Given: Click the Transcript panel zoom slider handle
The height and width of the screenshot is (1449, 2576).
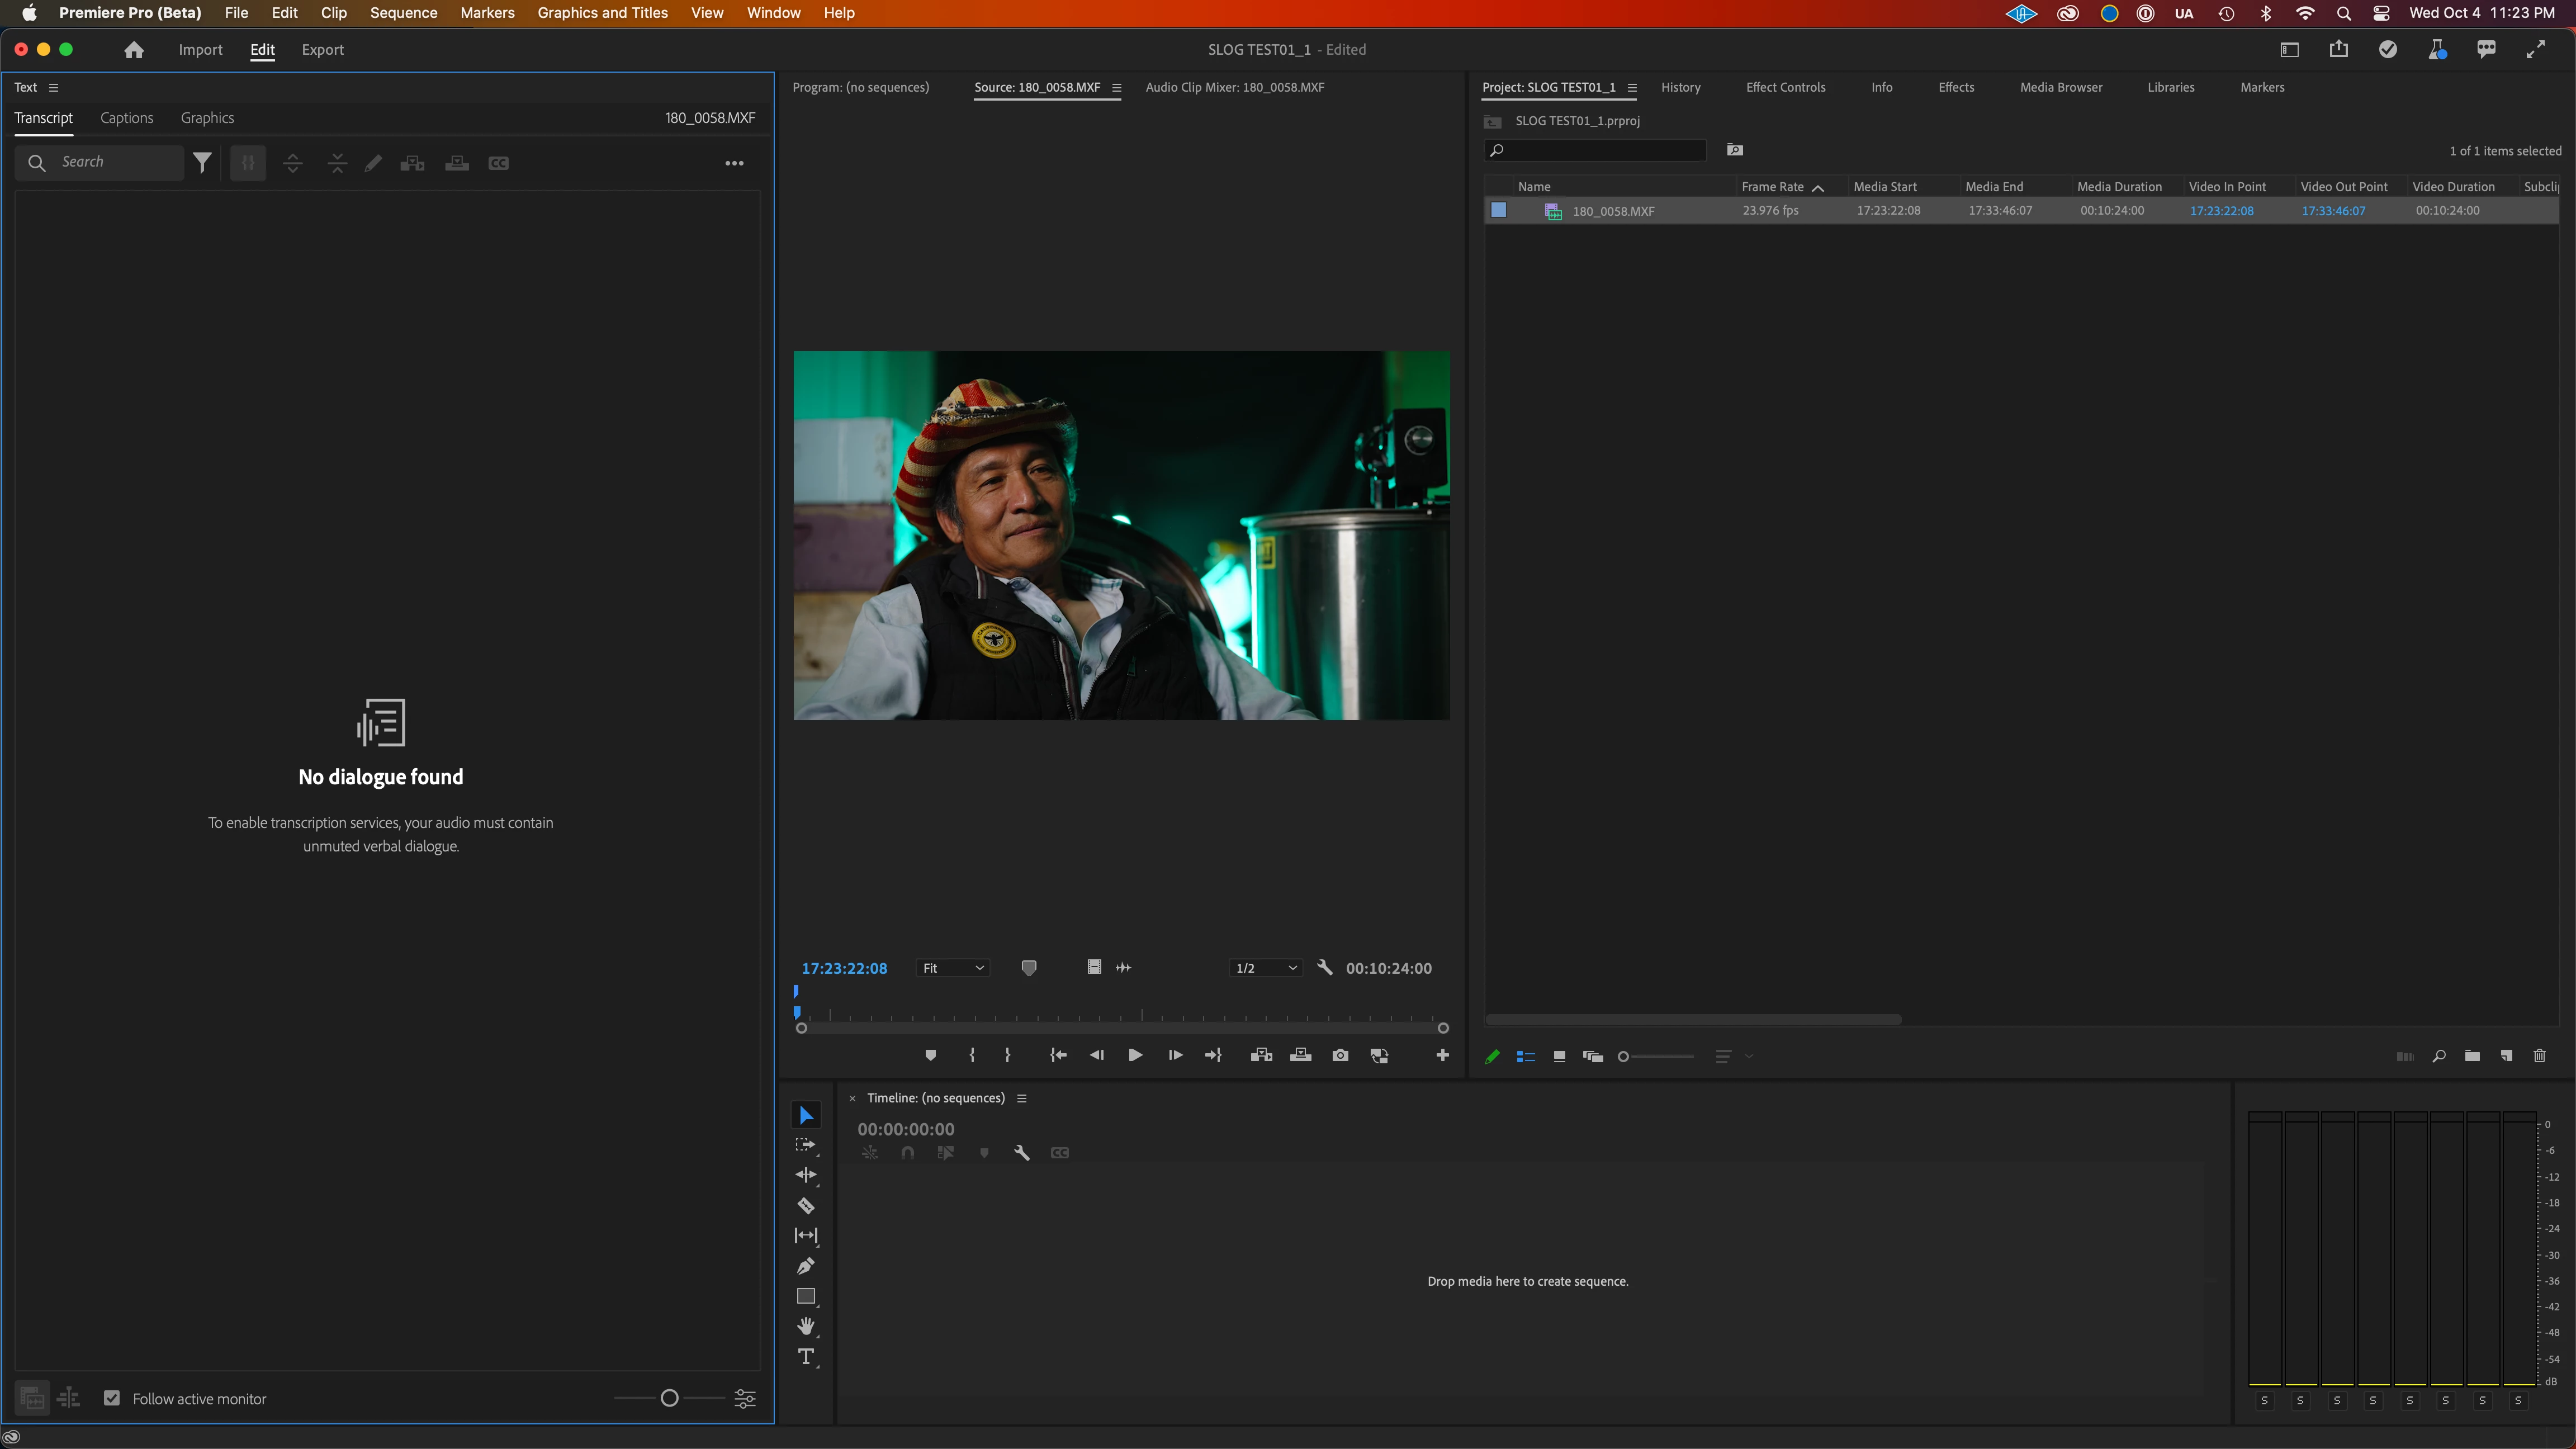Looking at the screenshot, I should (670, 1398).
